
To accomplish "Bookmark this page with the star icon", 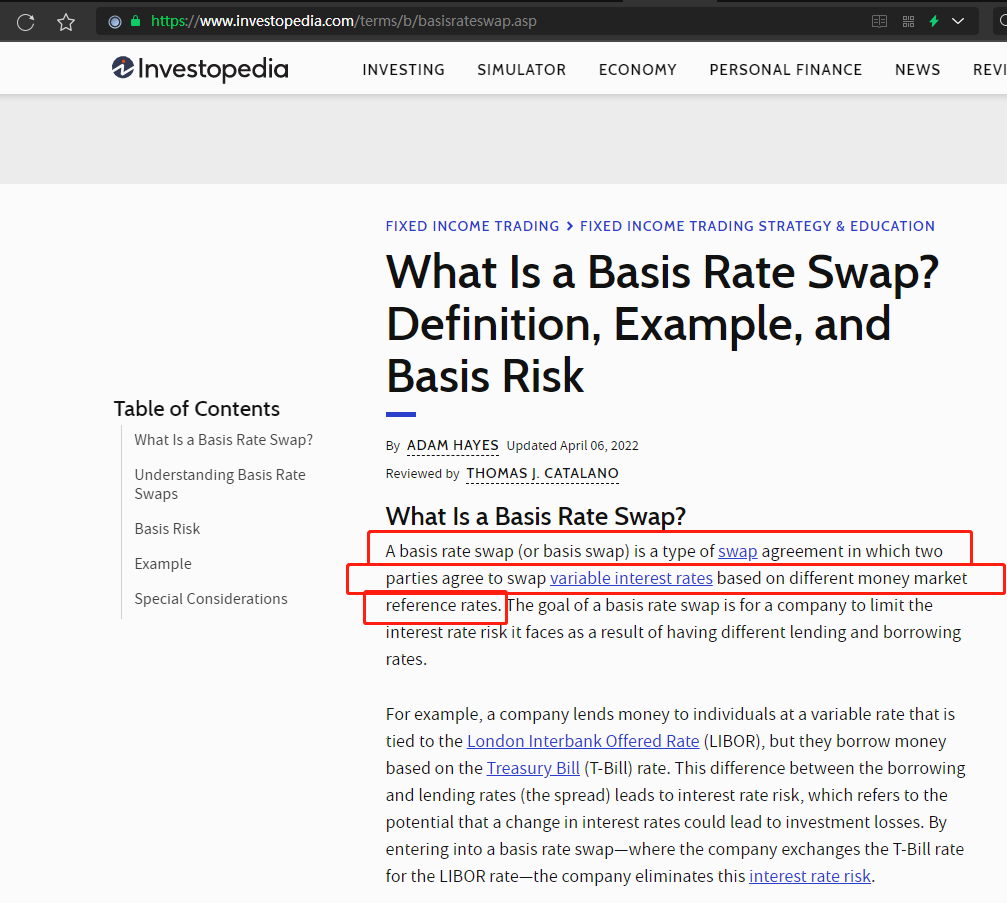I will point(66,22).
